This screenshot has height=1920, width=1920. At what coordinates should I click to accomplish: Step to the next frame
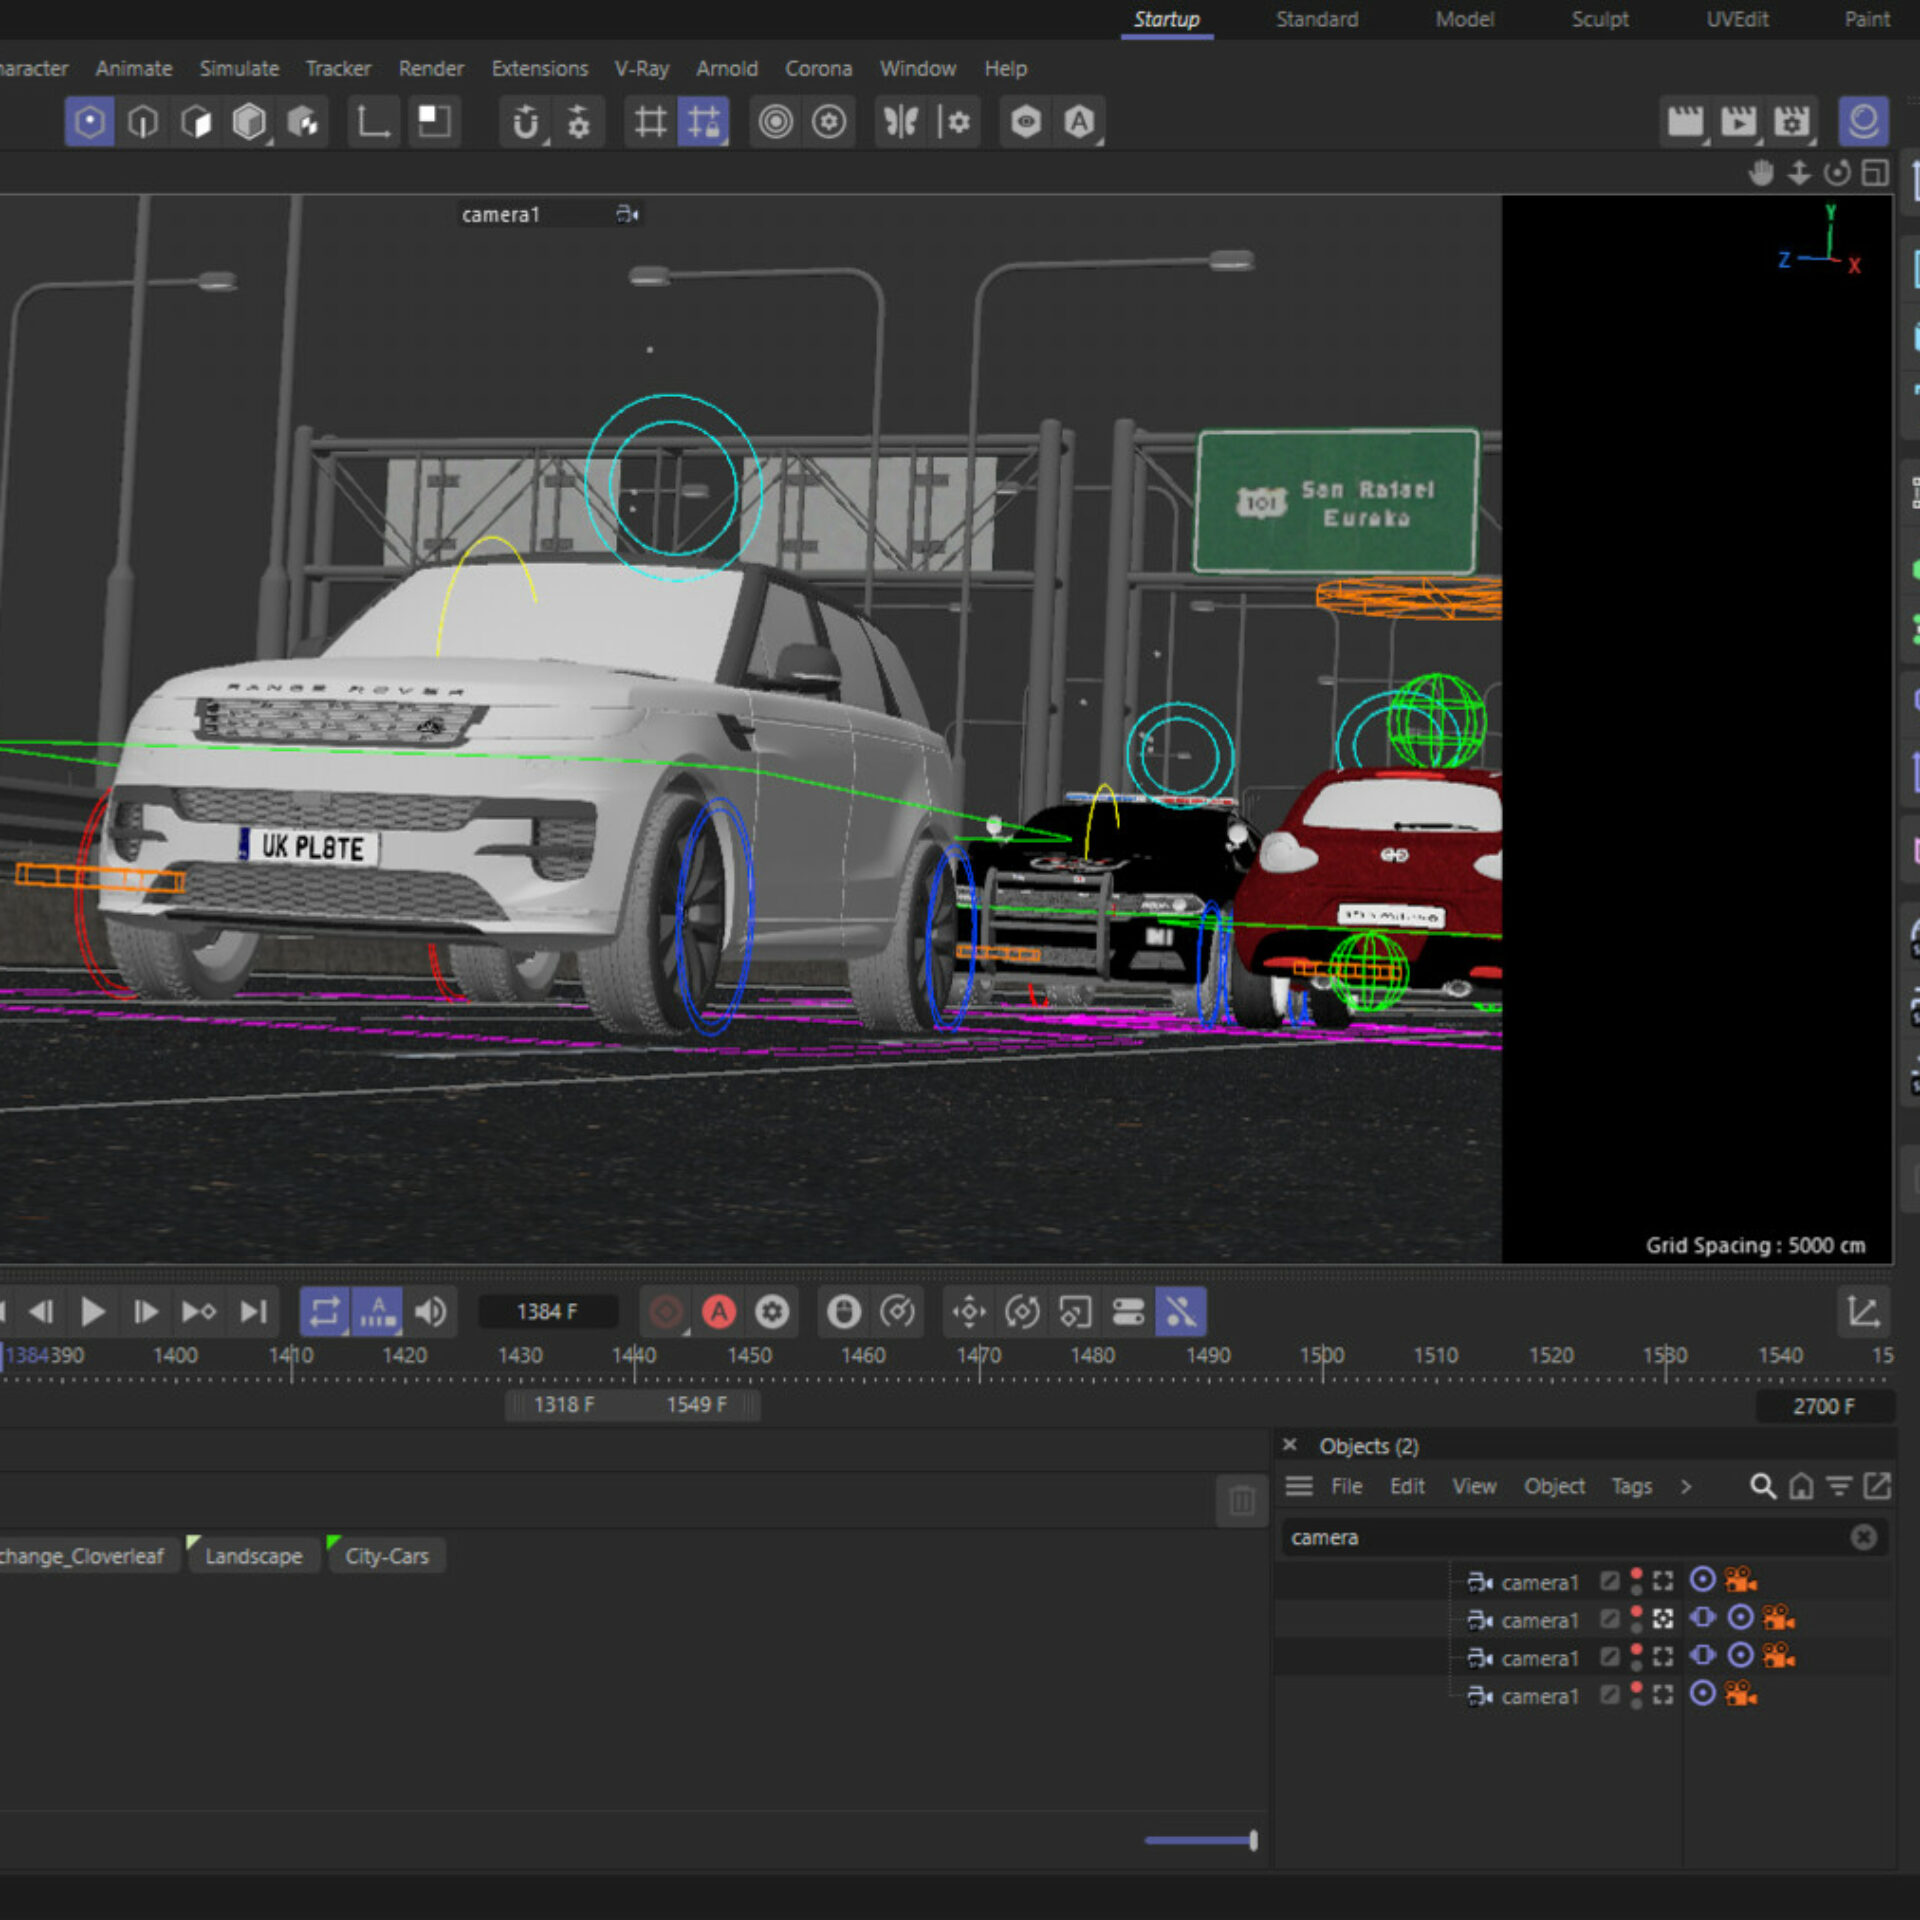(145, 1311)
